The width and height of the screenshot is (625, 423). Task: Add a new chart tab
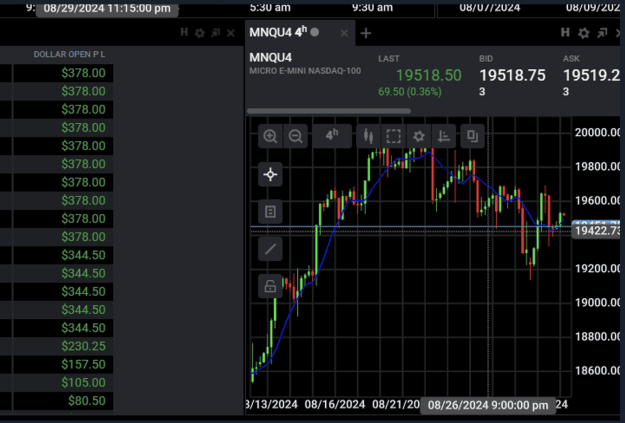click(x=366, y=33)
